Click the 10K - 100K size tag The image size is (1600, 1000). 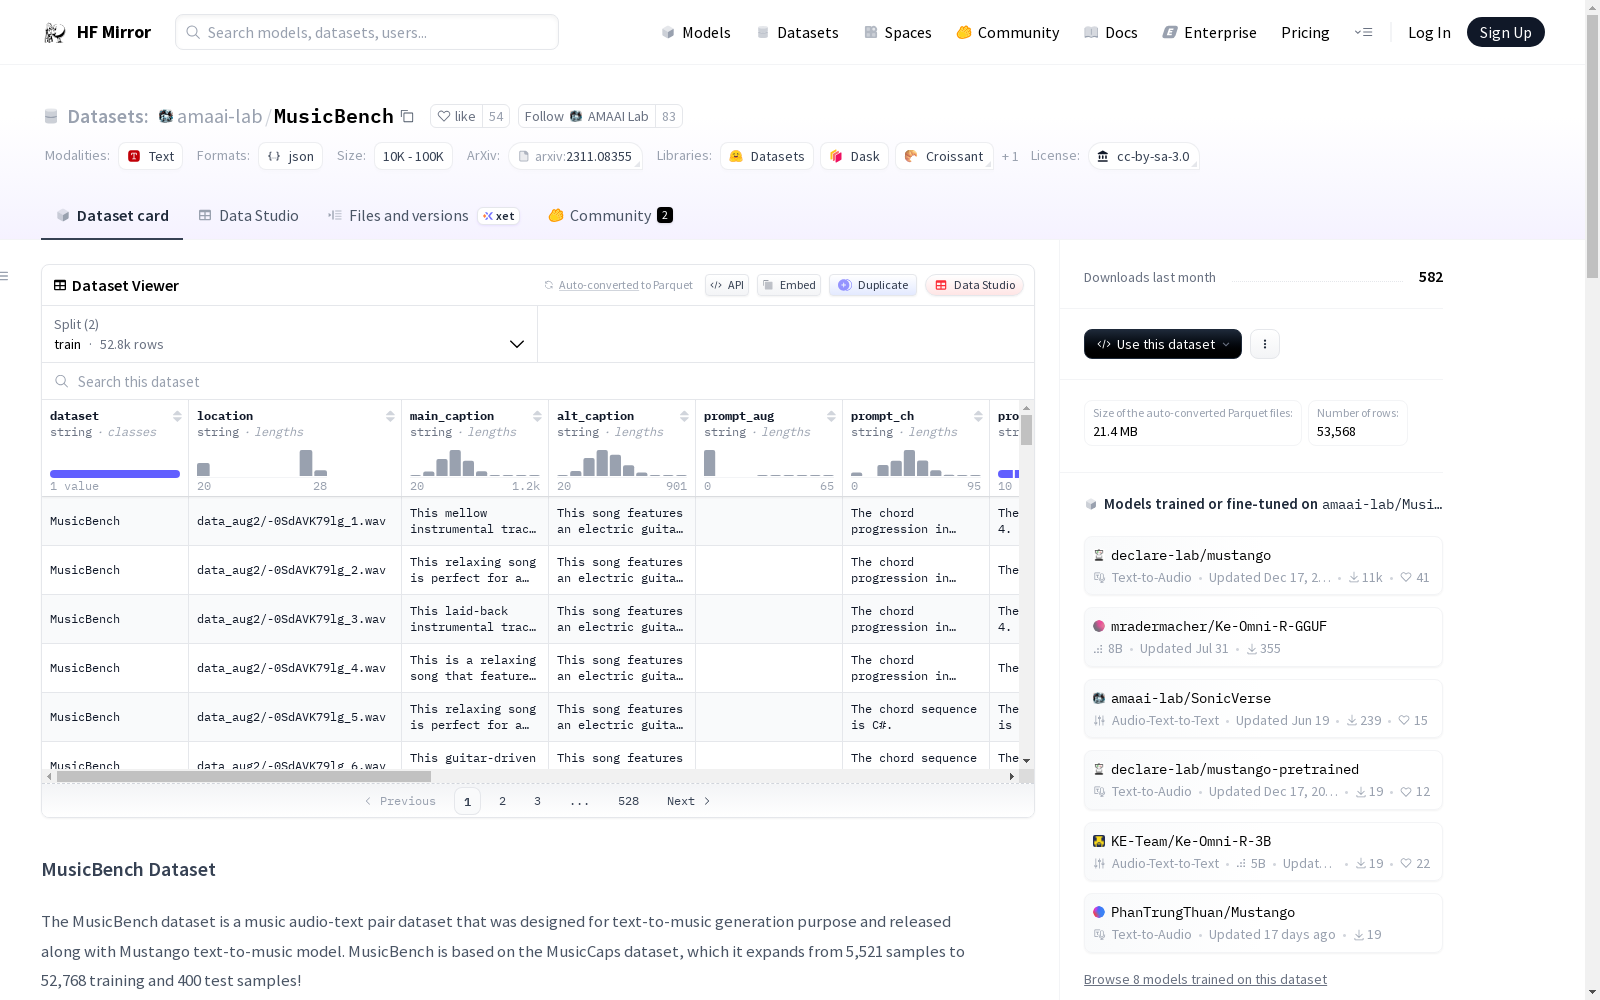click(x=413, y=156)
